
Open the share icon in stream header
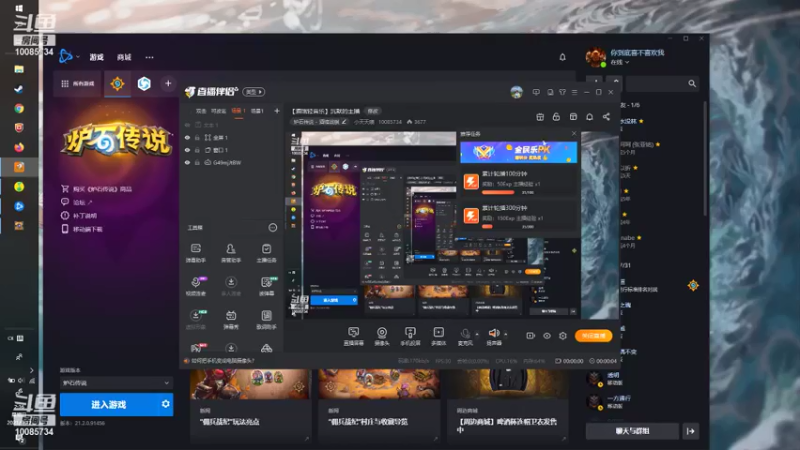pyautogui.click(x=606, y=117)
